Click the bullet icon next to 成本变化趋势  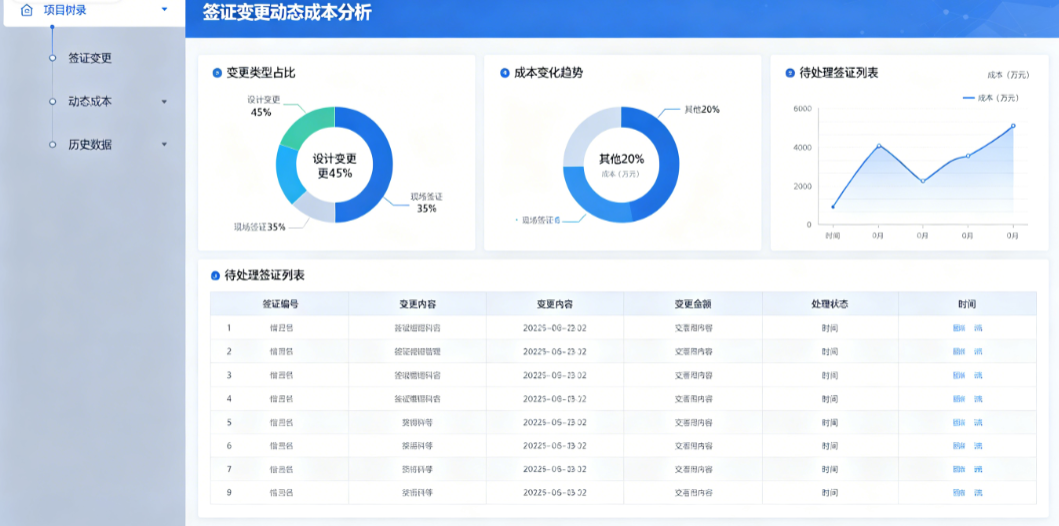click(505, 73)
